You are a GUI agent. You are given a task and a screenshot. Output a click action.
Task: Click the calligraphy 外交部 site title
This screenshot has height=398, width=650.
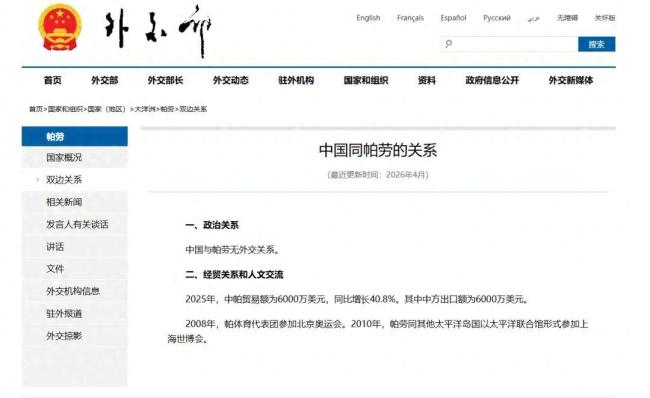tap(158, 31)
